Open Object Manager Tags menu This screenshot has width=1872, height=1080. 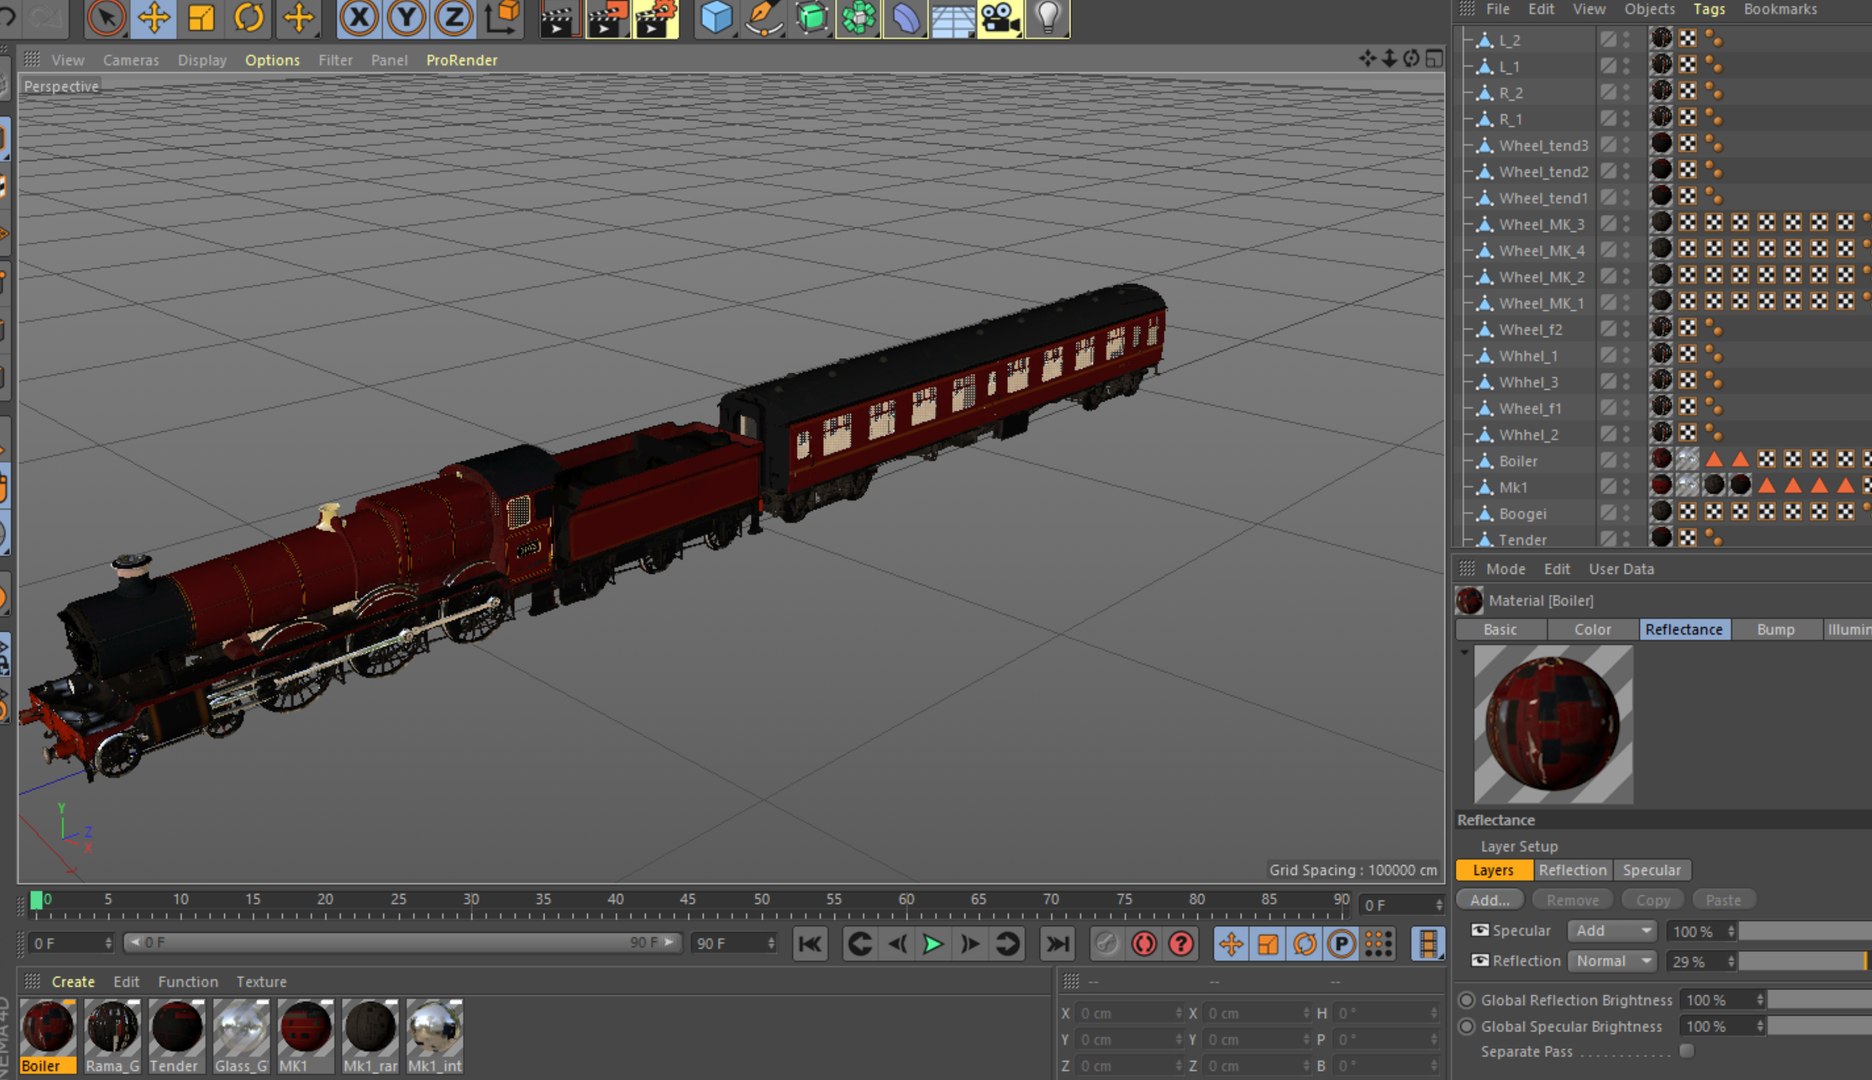pos(1709,9)
